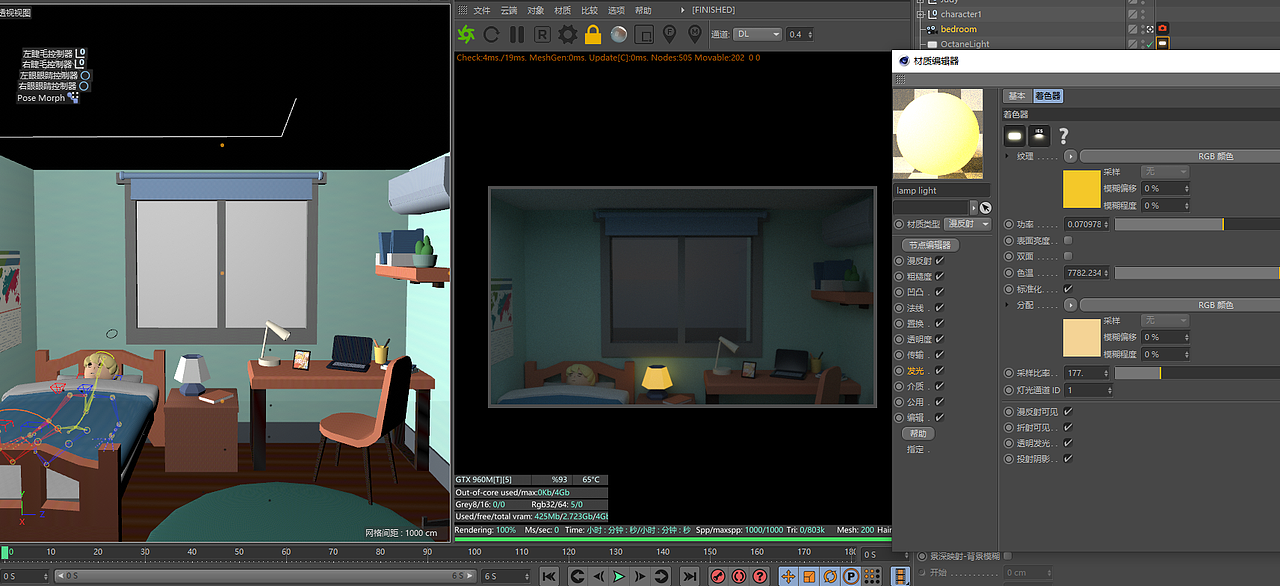Open the 节点编辑器 with its button
Screen dimensions: 1280x586
(x=931, y=245)
